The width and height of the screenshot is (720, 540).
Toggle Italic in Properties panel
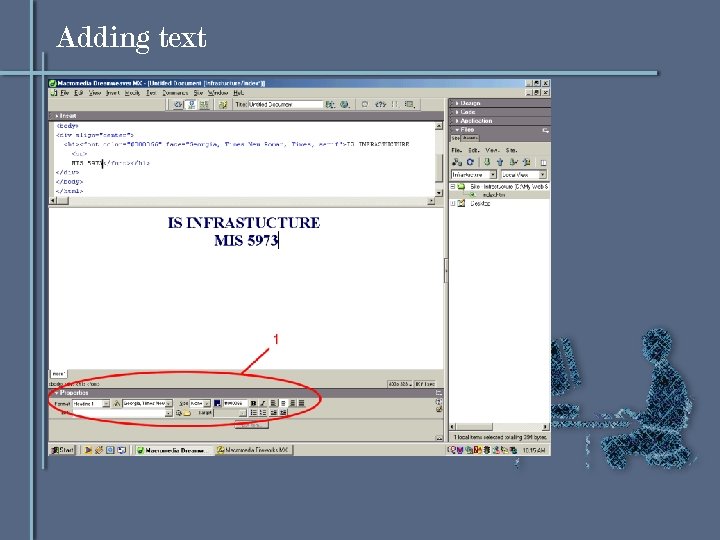pos(263,403)
